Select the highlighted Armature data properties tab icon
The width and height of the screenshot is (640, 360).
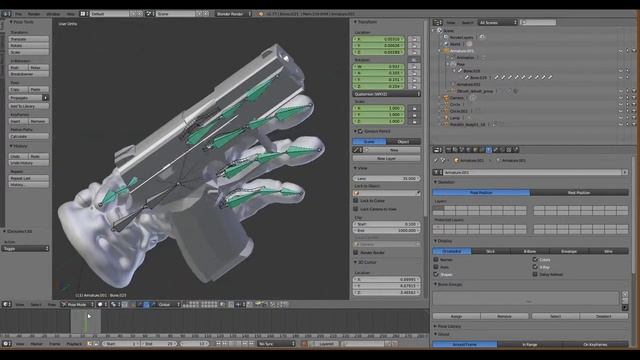coord(489,150)
